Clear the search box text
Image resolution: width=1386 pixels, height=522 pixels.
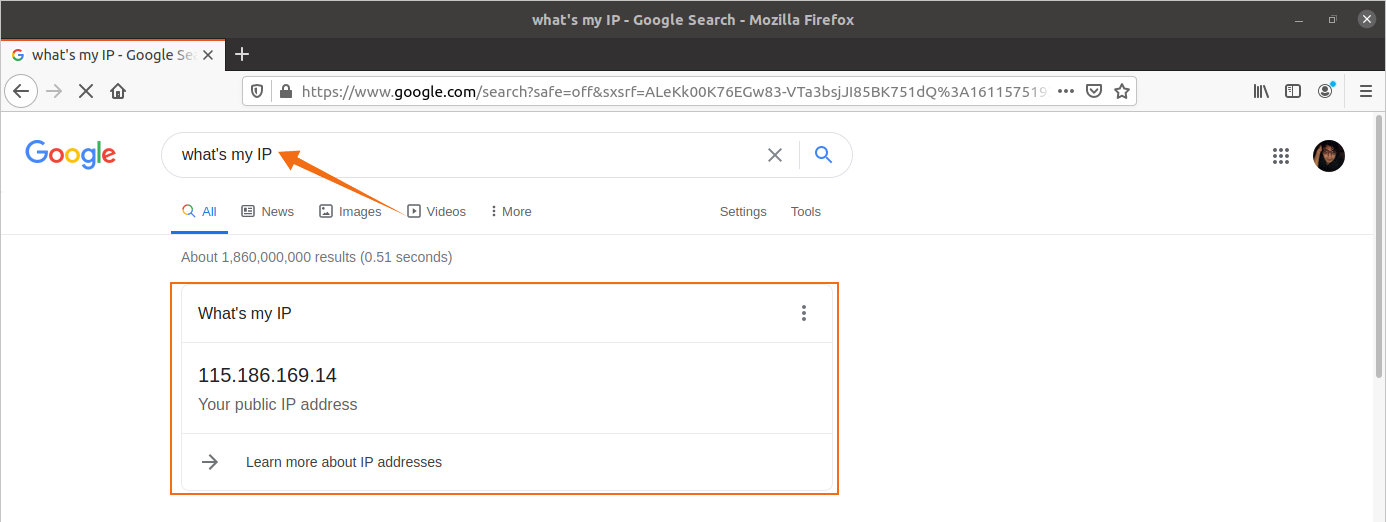pos(775,155)
